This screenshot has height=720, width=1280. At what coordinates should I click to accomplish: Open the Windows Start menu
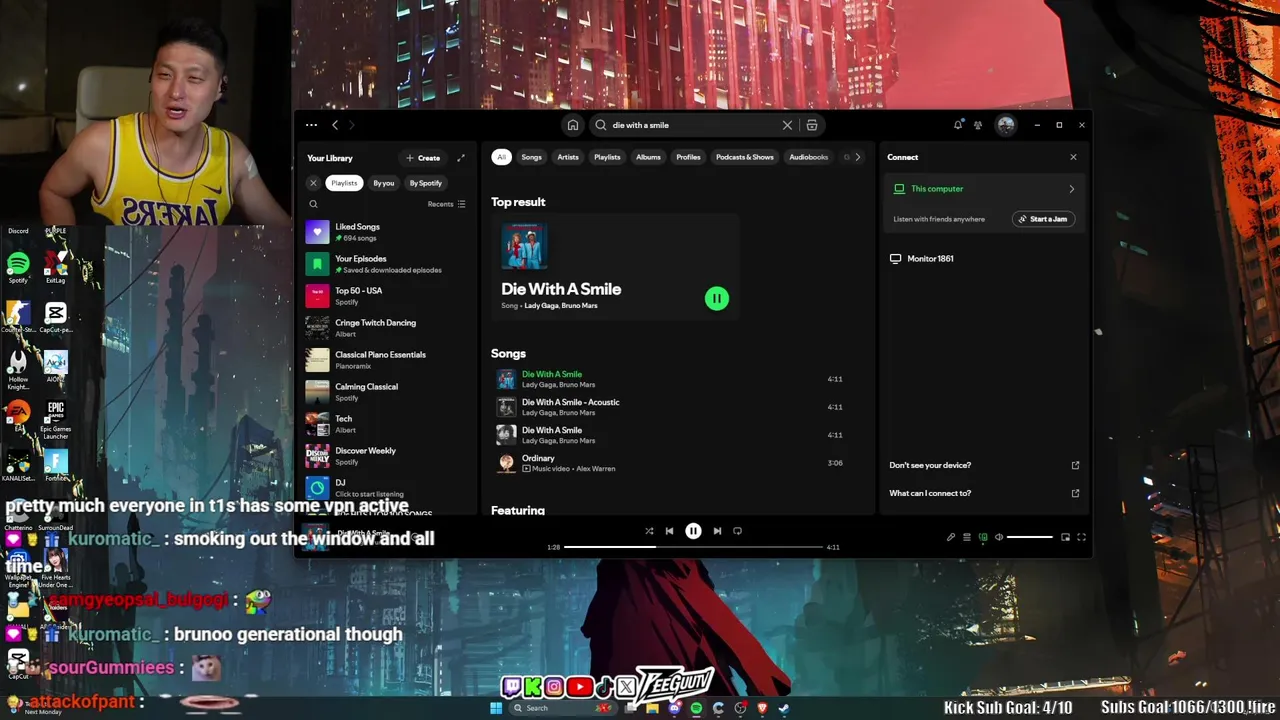pos(496,708)
